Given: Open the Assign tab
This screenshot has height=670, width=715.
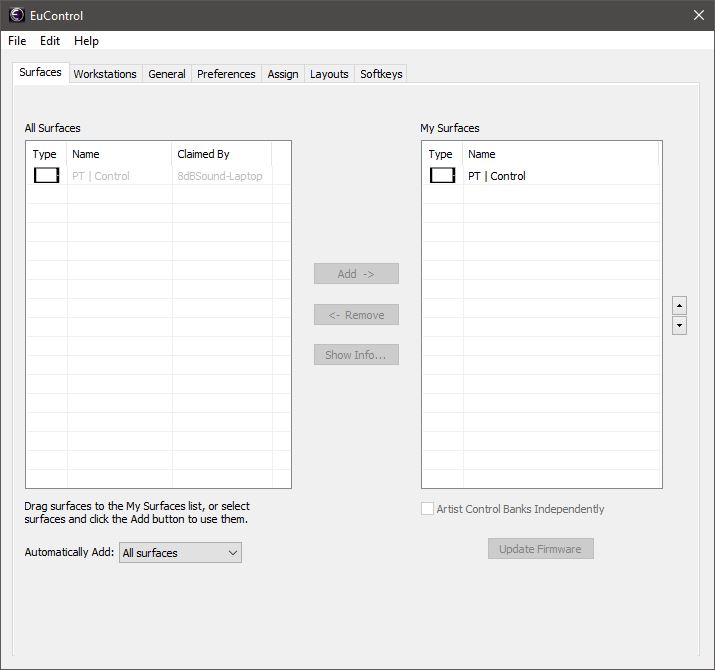Looking at the screenshot, I should coord(283,74).
